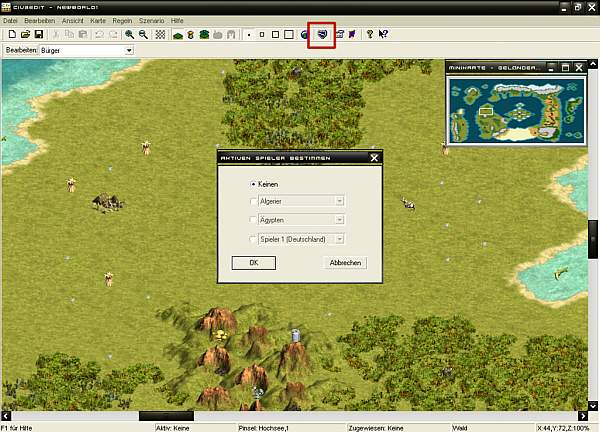Viewport: 600px width, 432px height.
Task: Zoom out with the magnifier minus icon
Action: pyautogui.click(x=143, y=34)
